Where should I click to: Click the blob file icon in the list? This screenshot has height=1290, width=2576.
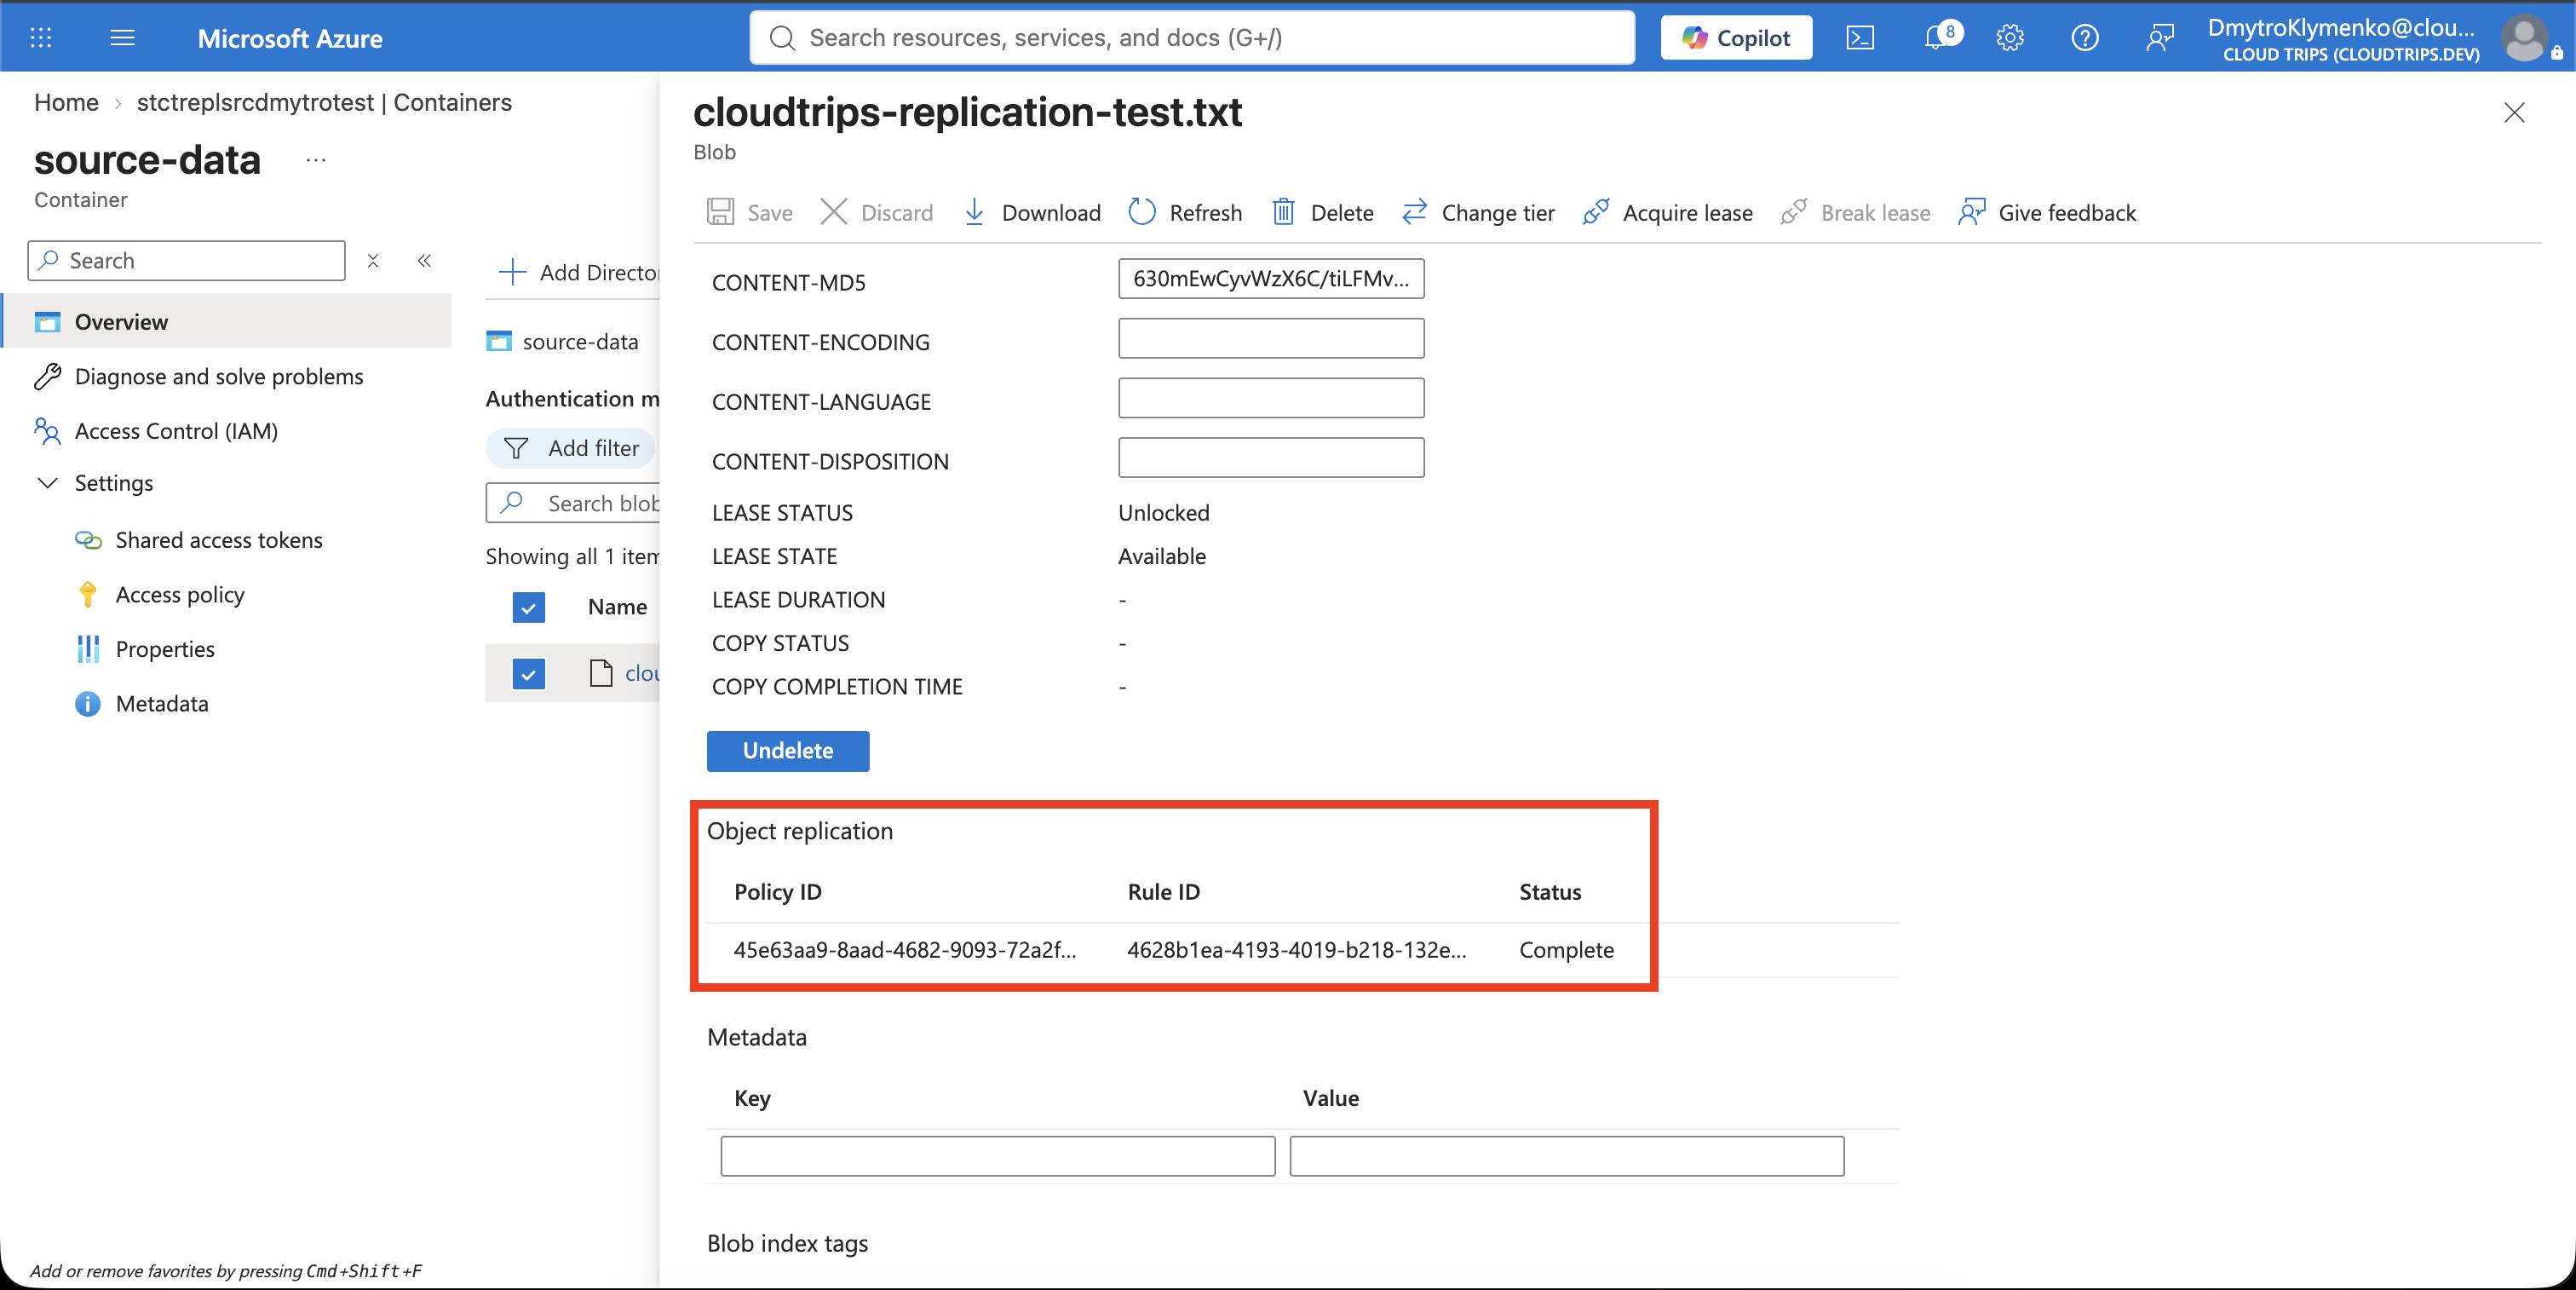coord(600,673)
